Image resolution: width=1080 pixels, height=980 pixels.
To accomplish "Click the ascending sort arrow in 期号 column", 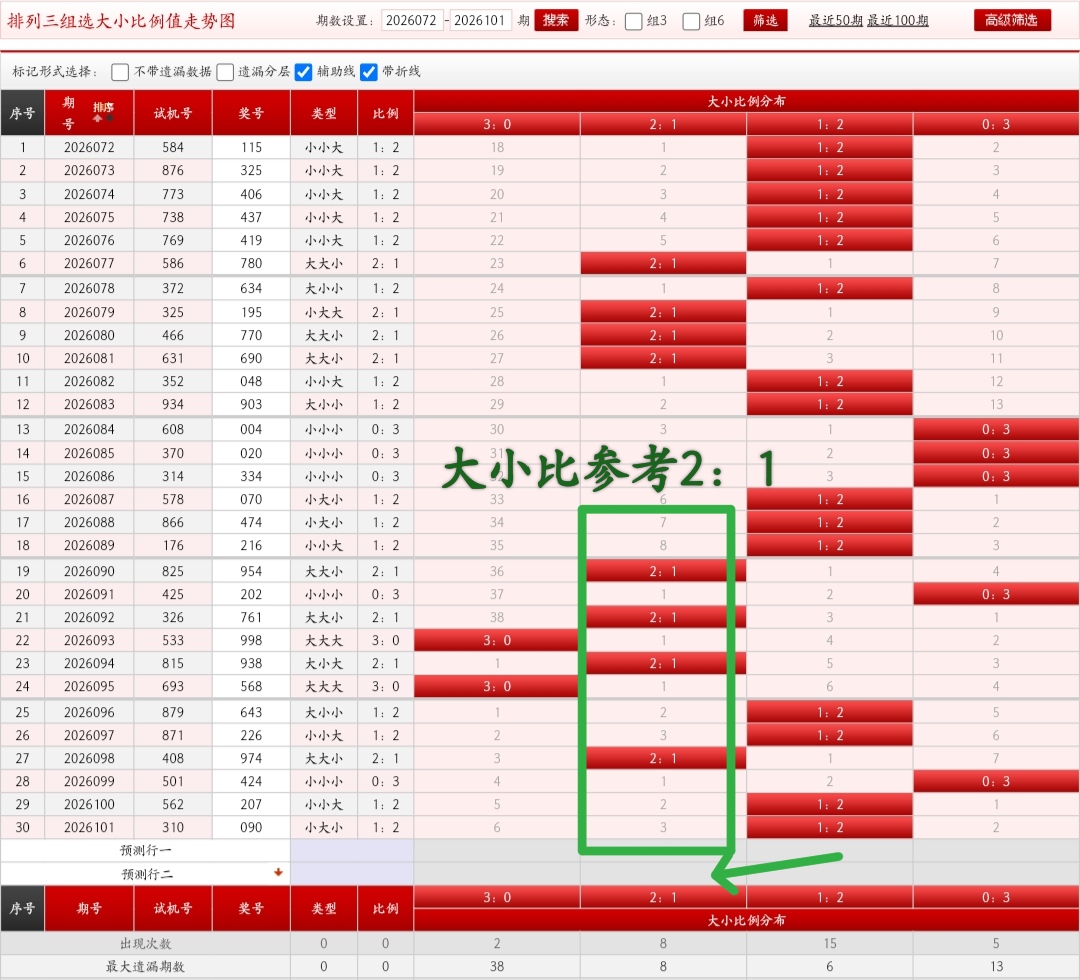I will coord(97,118).
